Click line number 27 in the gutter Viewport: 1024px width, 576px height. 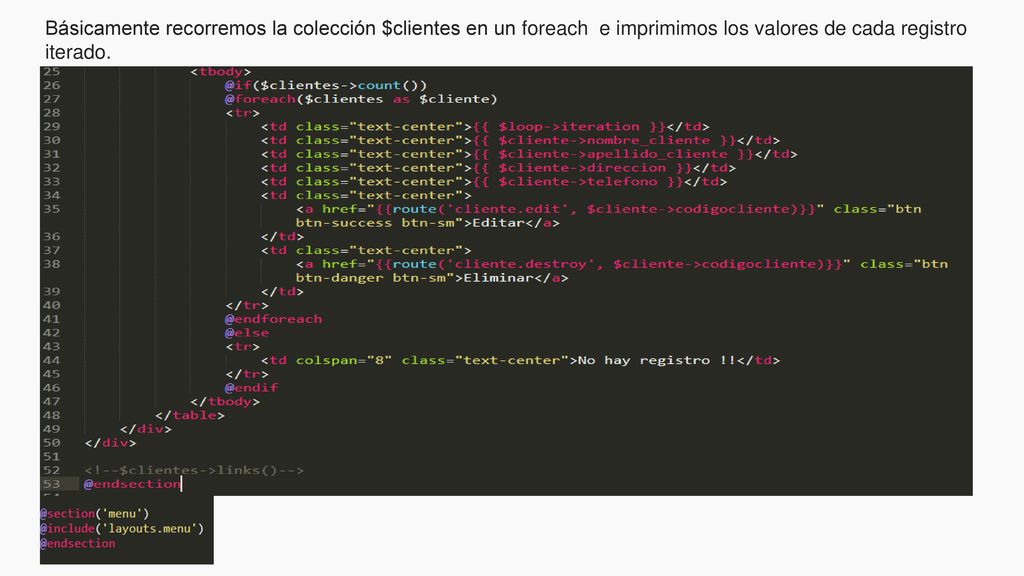click(x=52, y=99)
